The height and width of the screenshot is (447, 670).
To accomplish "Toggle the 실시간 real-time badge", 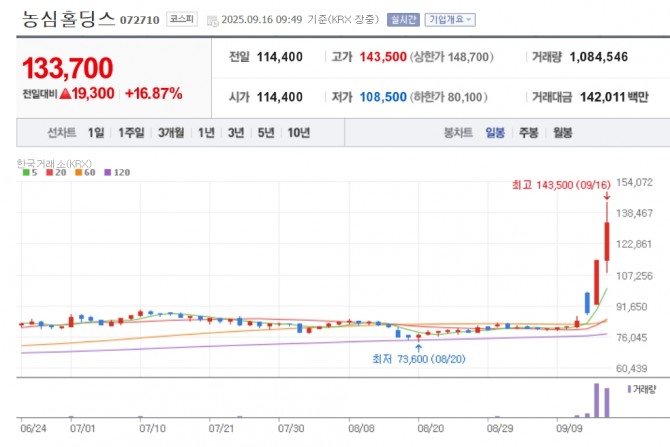I will coord(403,20).
